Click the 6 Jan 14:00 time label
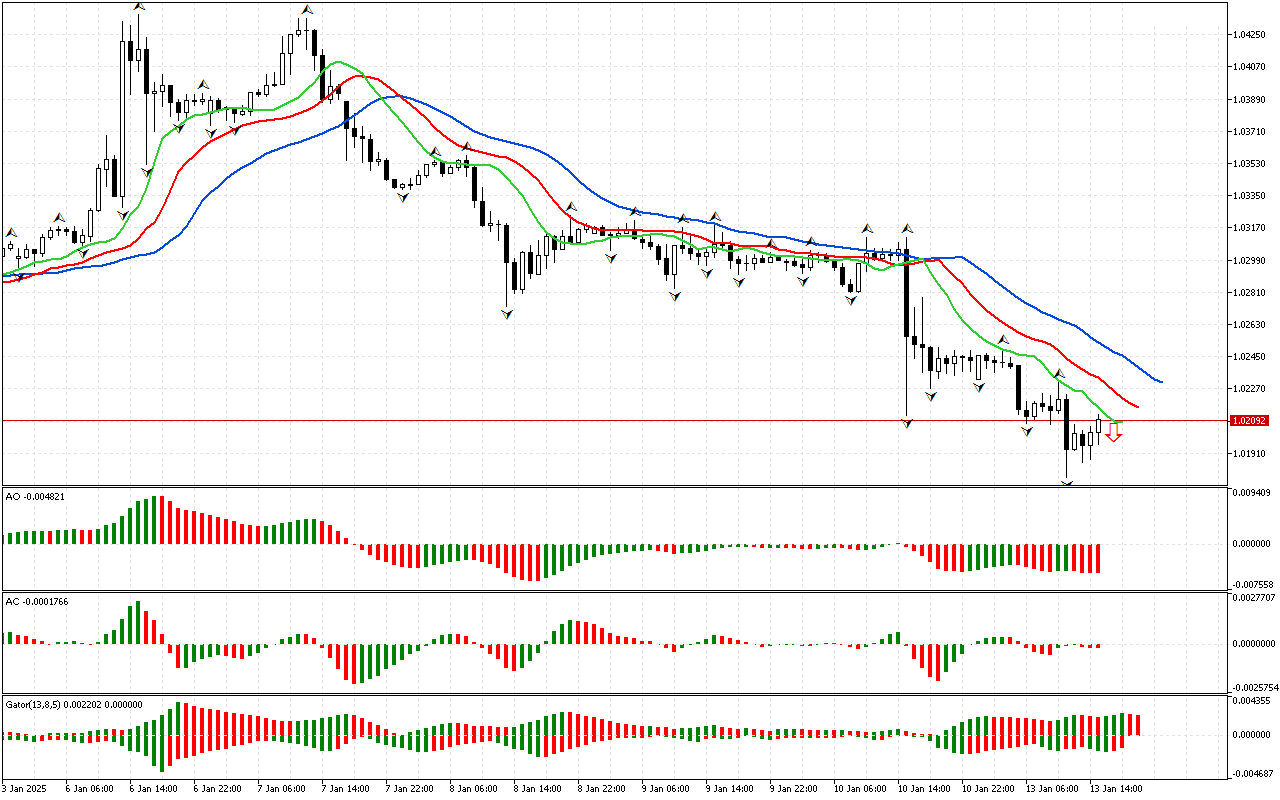The image size is (1280, 800). [154, 788]
